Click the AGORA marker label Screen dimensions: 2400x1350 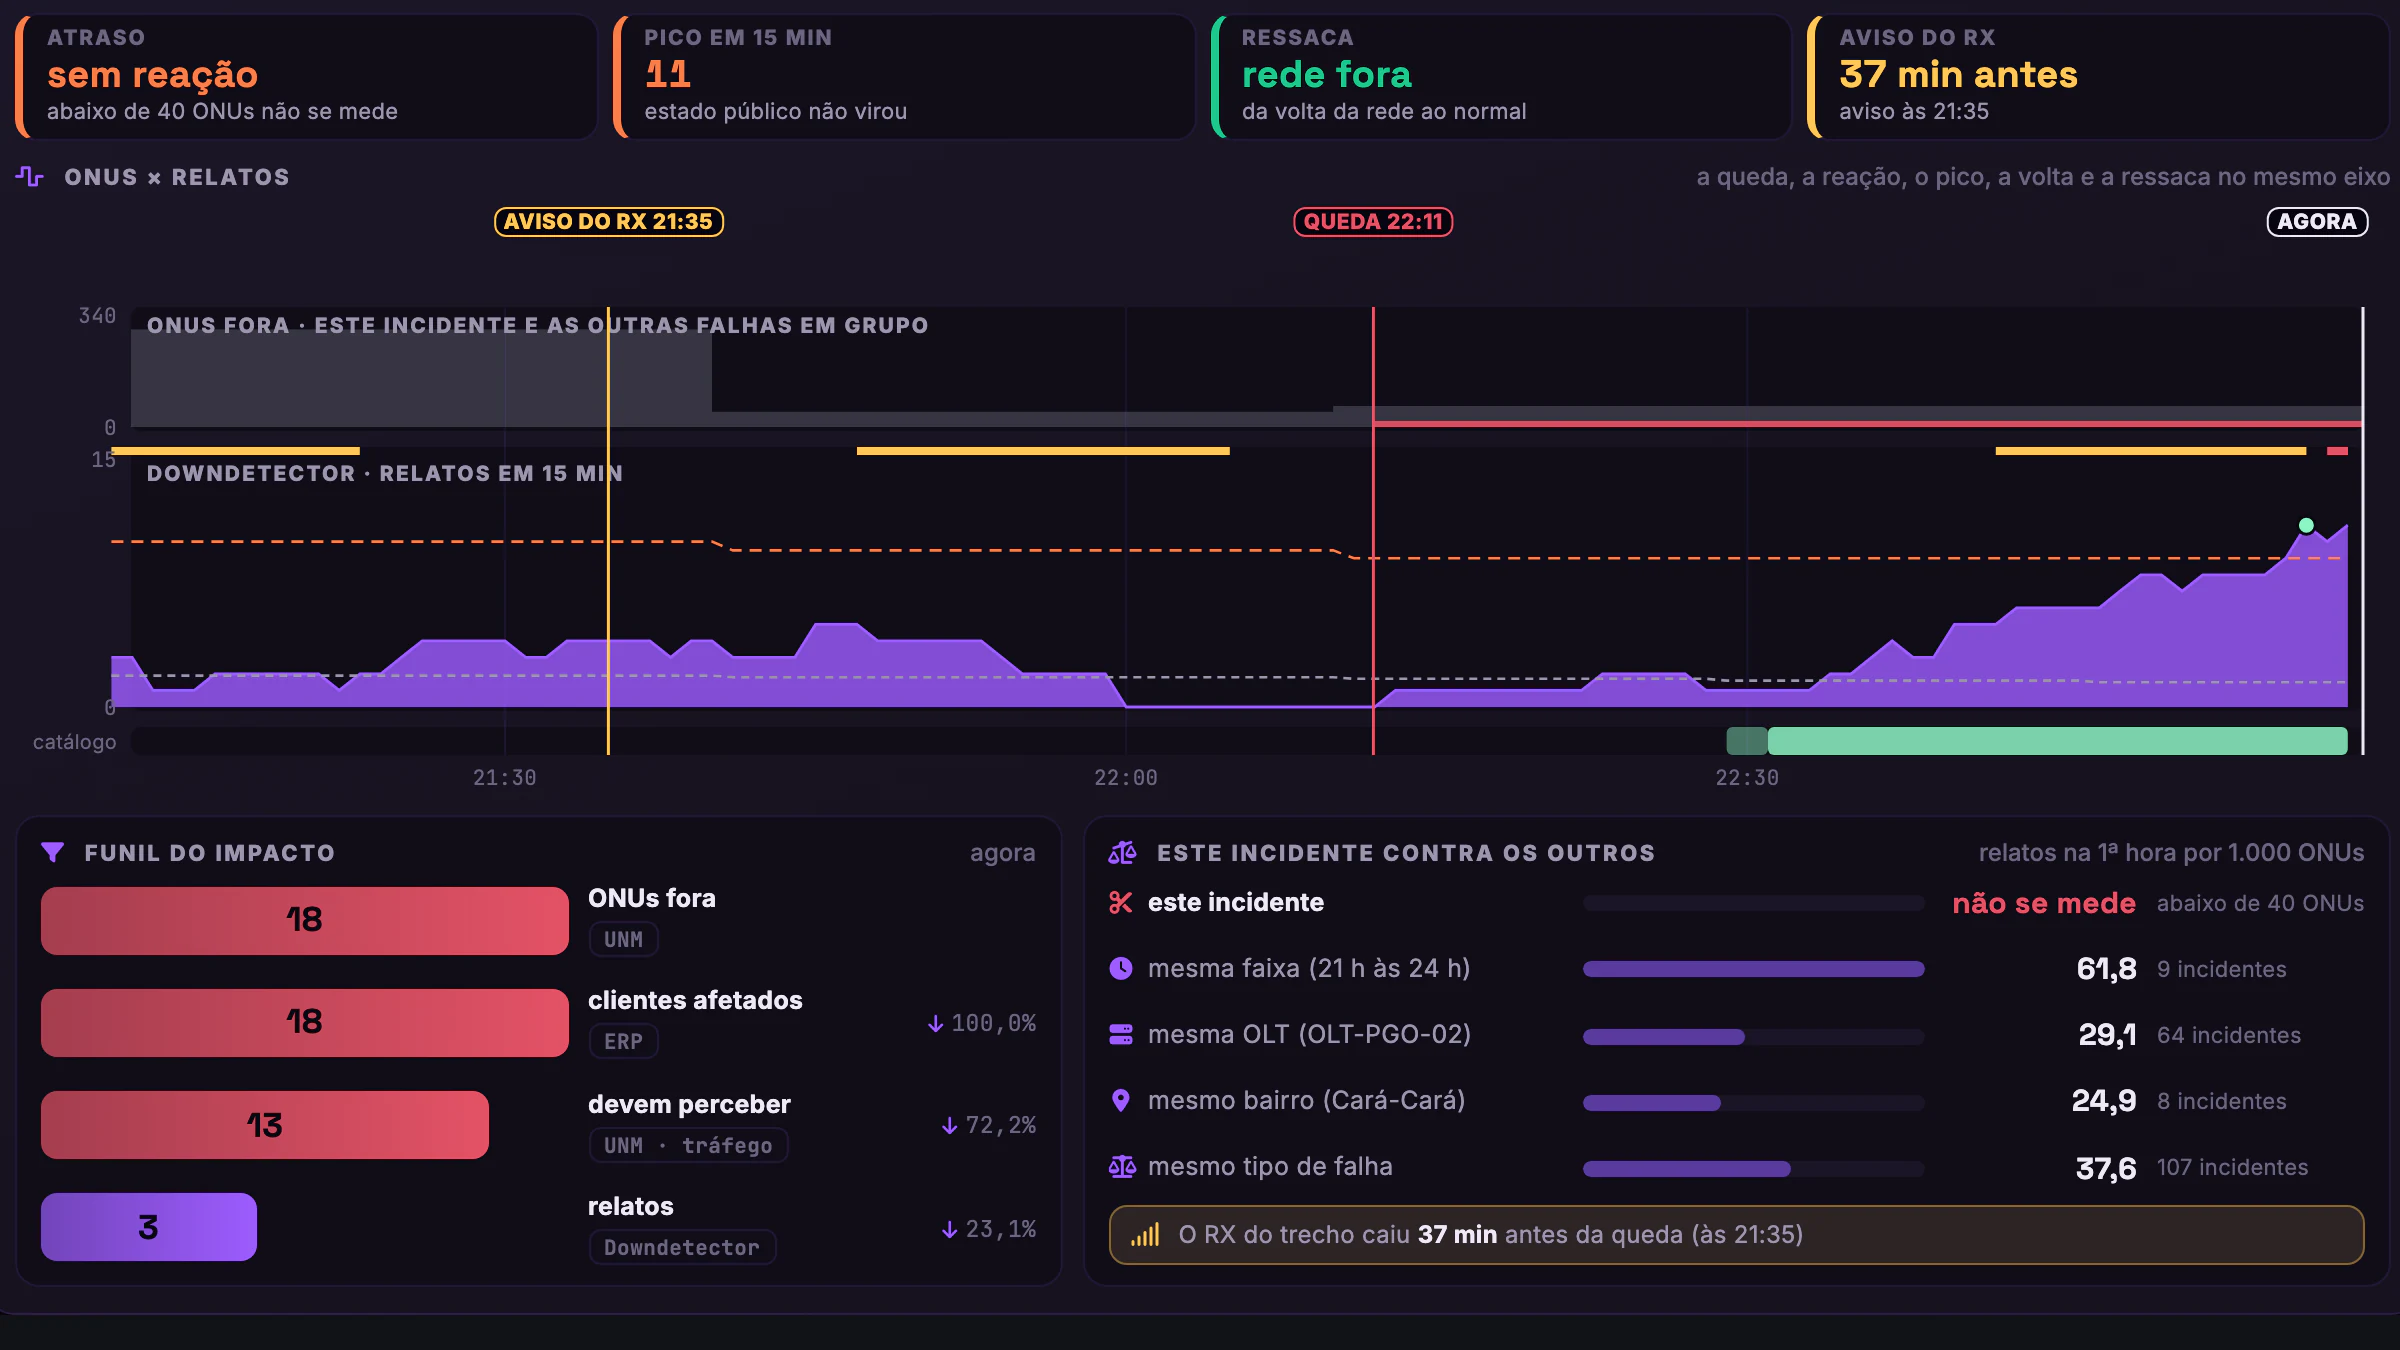pos(2317,222)
